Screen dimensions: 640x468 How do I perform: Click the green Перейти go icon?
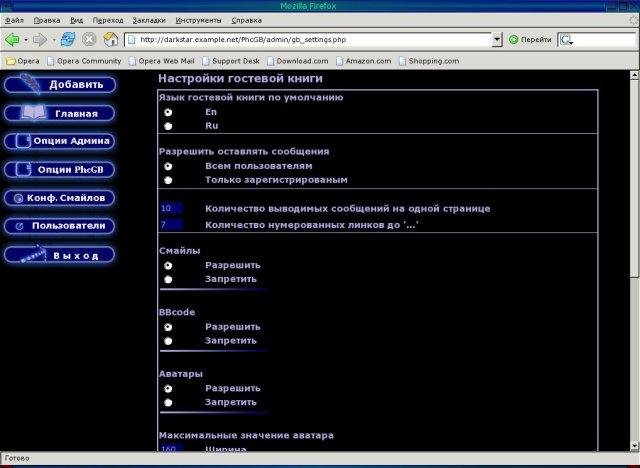pos(513,40)
